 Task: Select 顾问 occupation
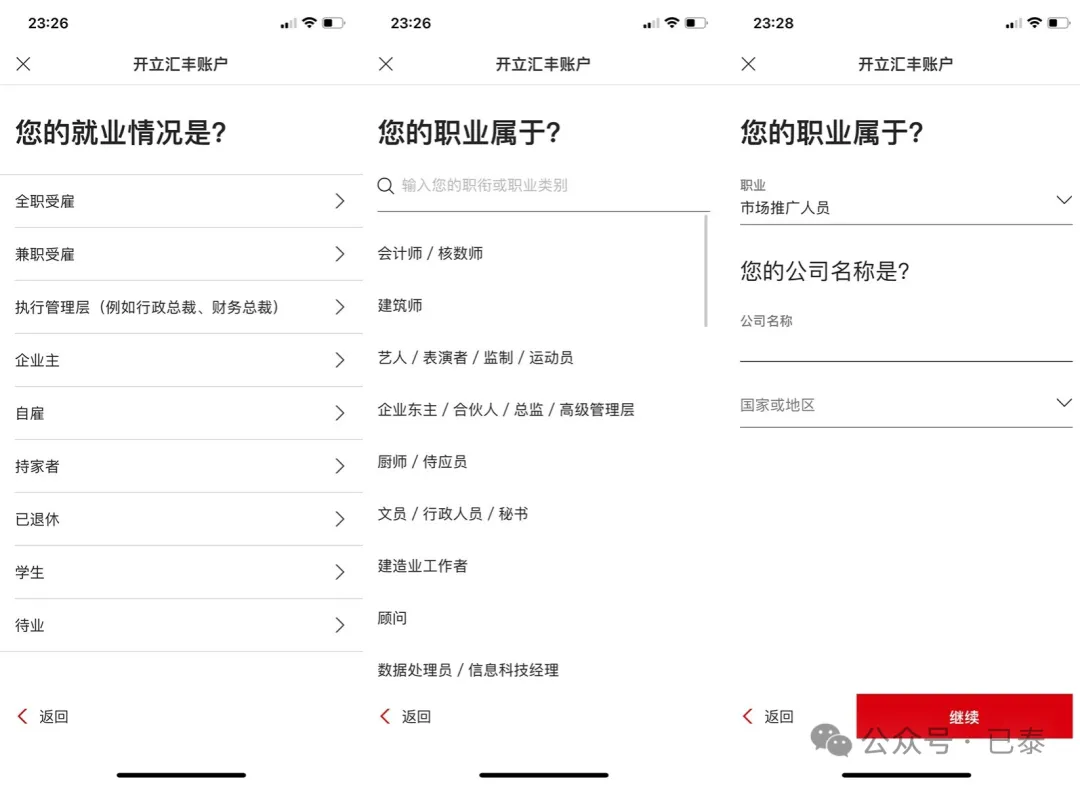392,618
